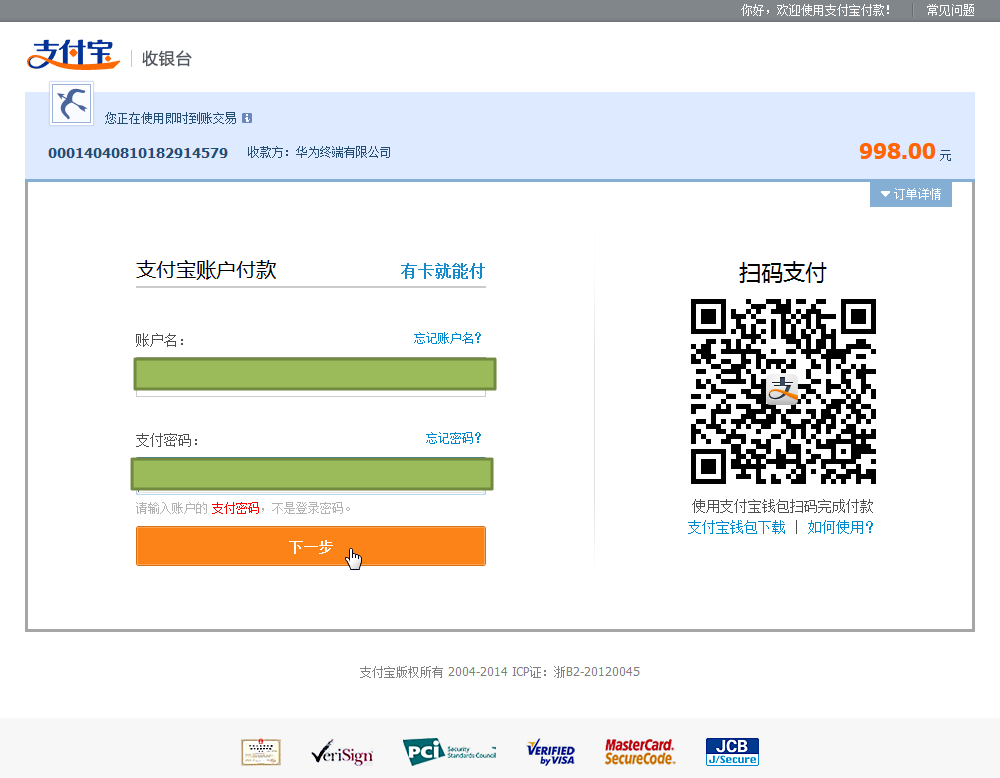Click 忘记密码? link

[453, 438]
